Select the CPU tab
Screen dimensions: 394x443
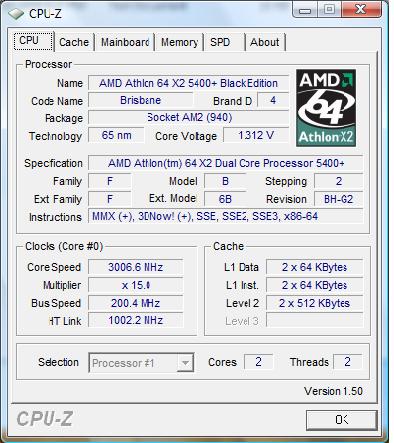[x=33, y=41]
